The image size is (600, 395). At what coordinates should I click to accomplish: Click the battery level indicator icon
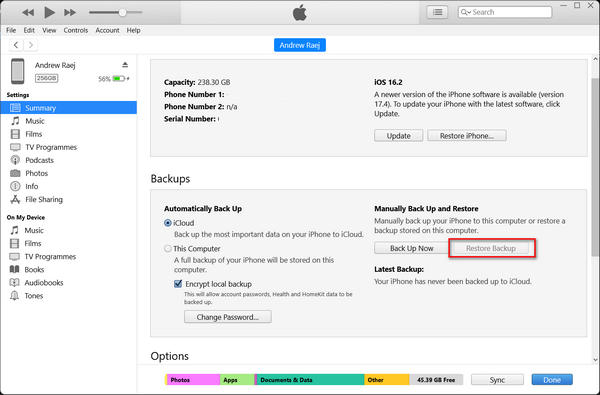click(119, 78)
